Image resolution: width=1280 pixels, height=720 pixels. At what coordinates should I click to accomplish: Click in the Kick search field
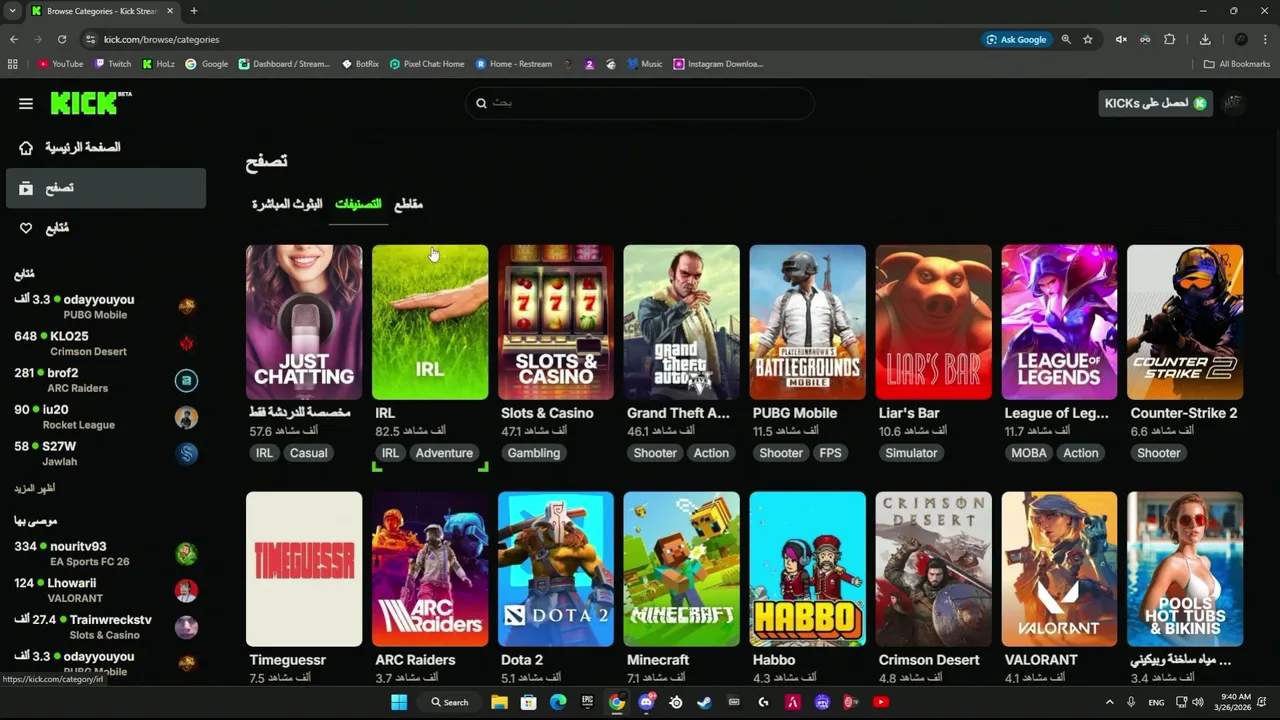640,103
